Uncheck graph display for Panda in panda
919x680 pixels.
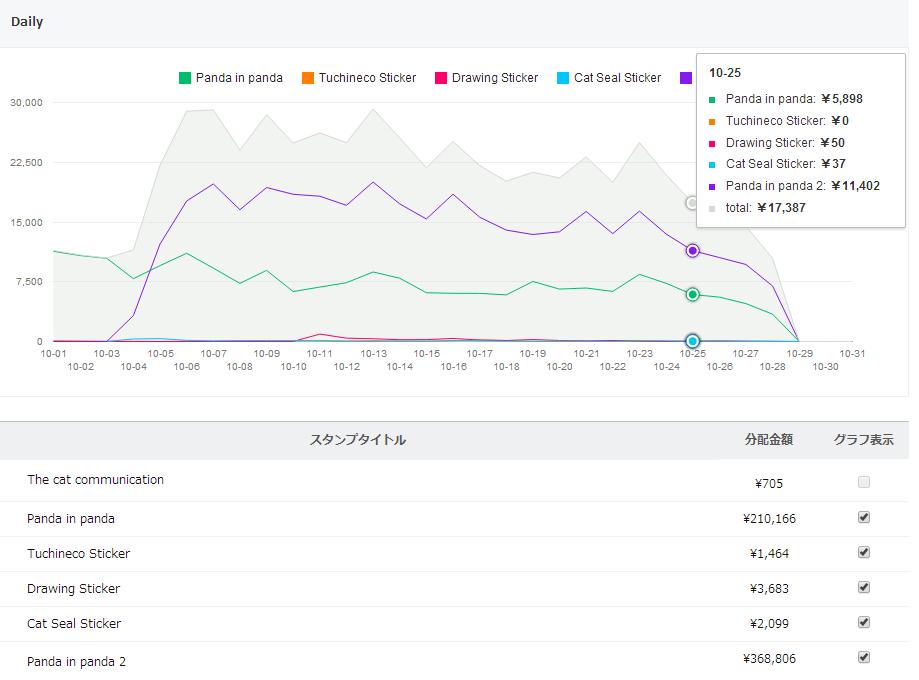click(x=864, y=517)
